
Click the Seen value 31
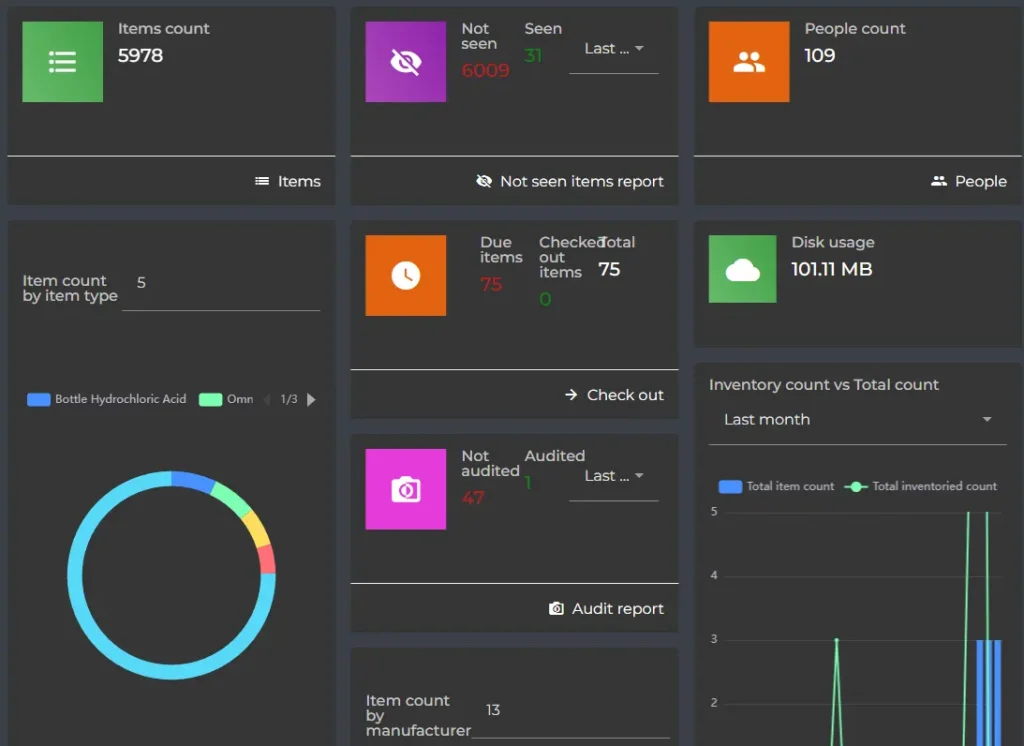point(533,56)
